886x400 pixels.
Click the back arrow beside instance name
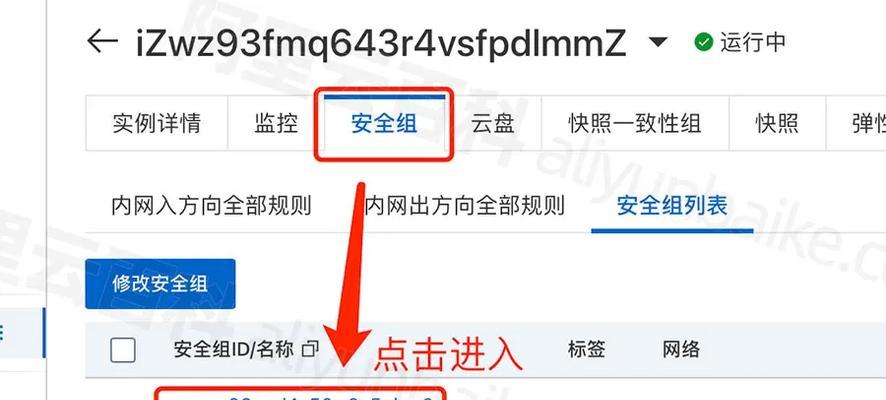coord(102,42)
